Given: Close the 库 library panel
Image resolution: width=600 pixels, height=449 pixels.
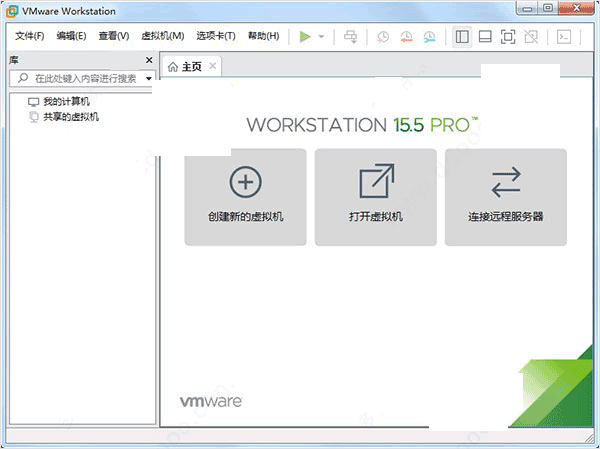Looking at the screenshot, I should pyautogui.click(x=149, y=60).
